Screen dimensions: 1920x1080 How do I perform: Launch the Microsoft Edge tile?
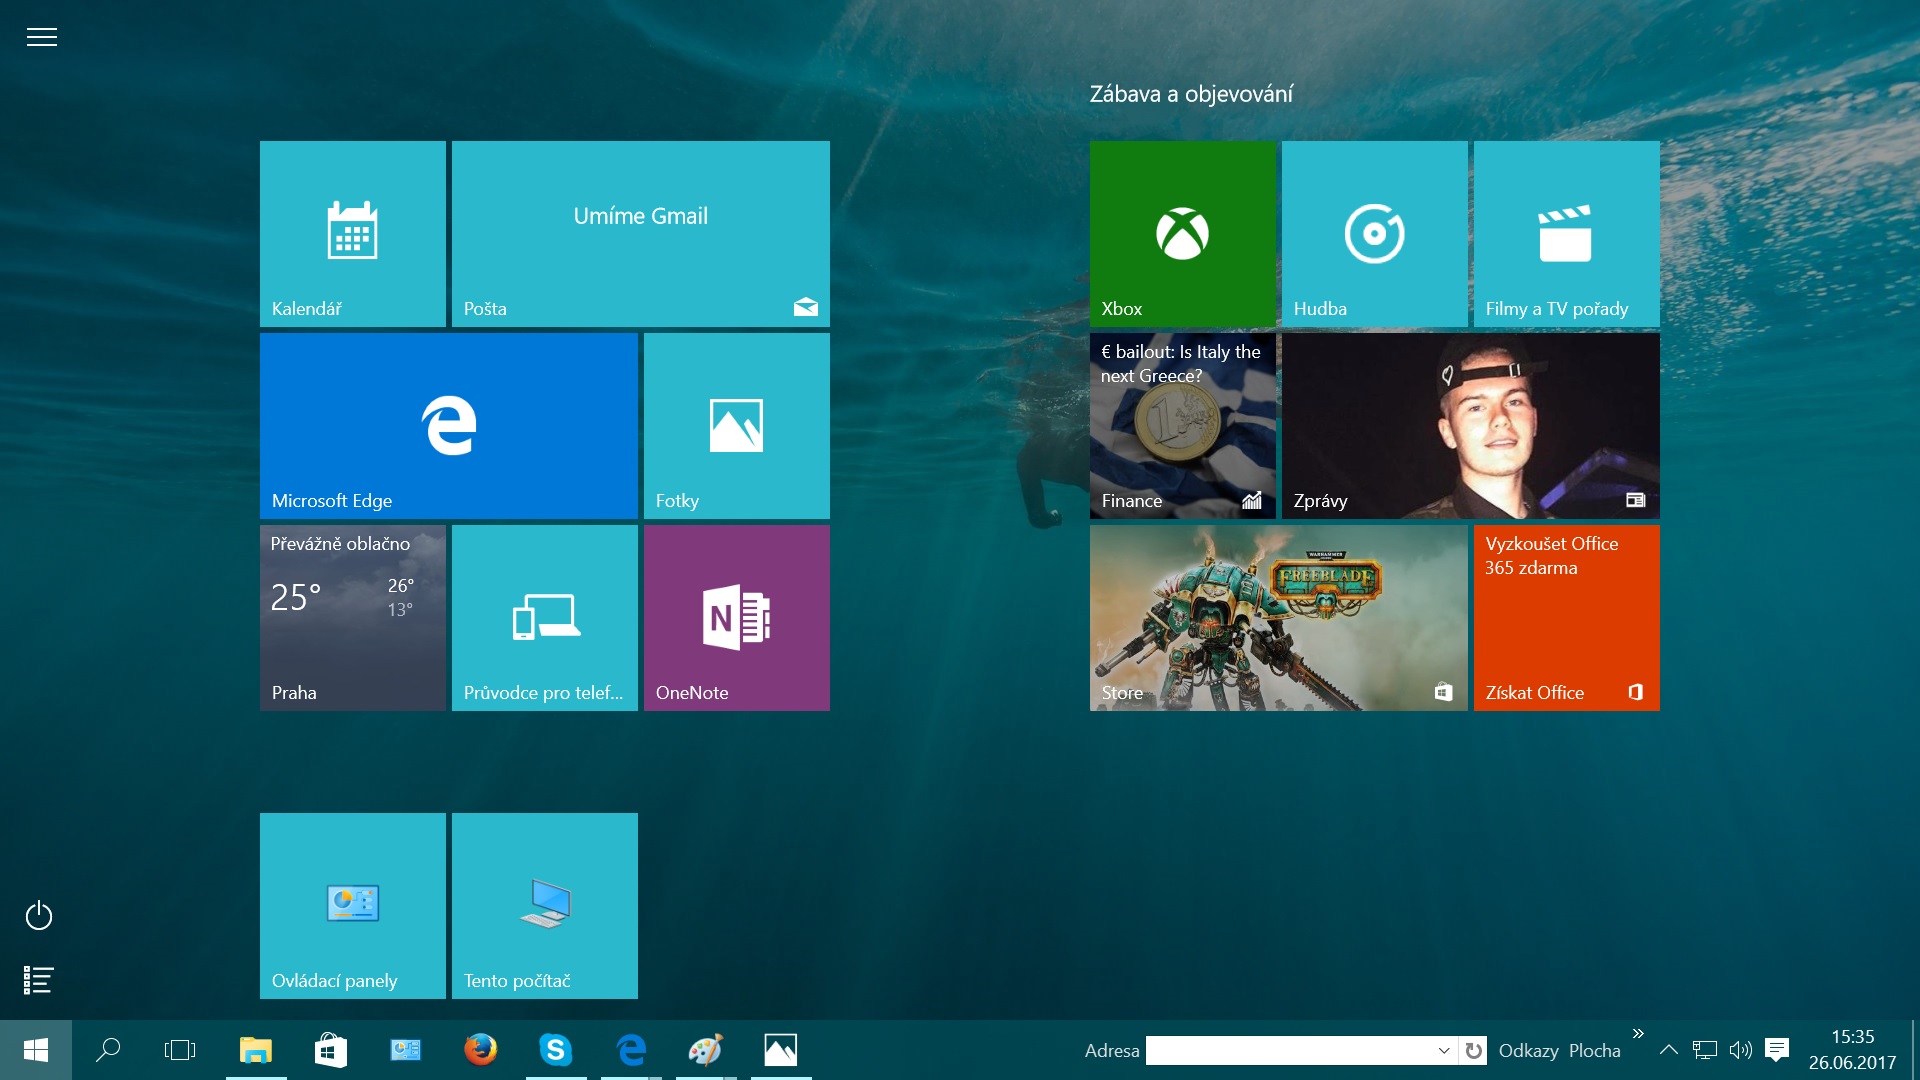pos(448,425)
